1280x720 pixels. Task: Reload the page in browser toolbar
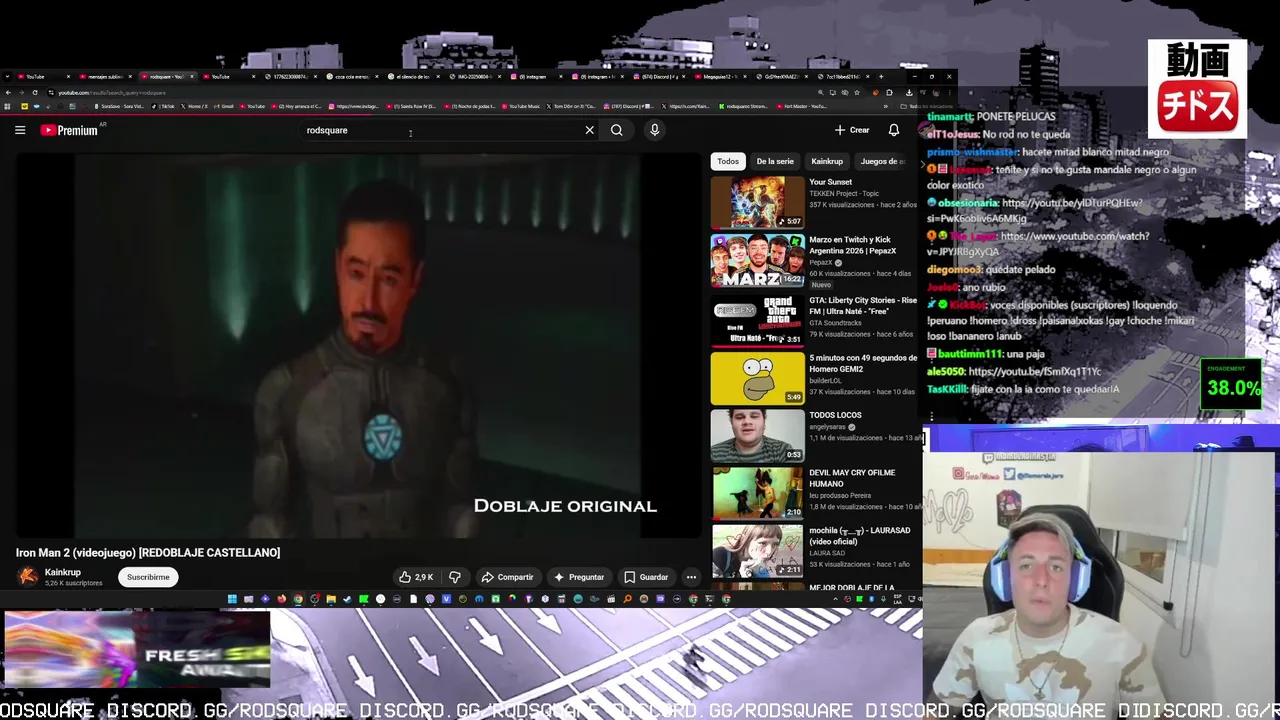(35, 92)
